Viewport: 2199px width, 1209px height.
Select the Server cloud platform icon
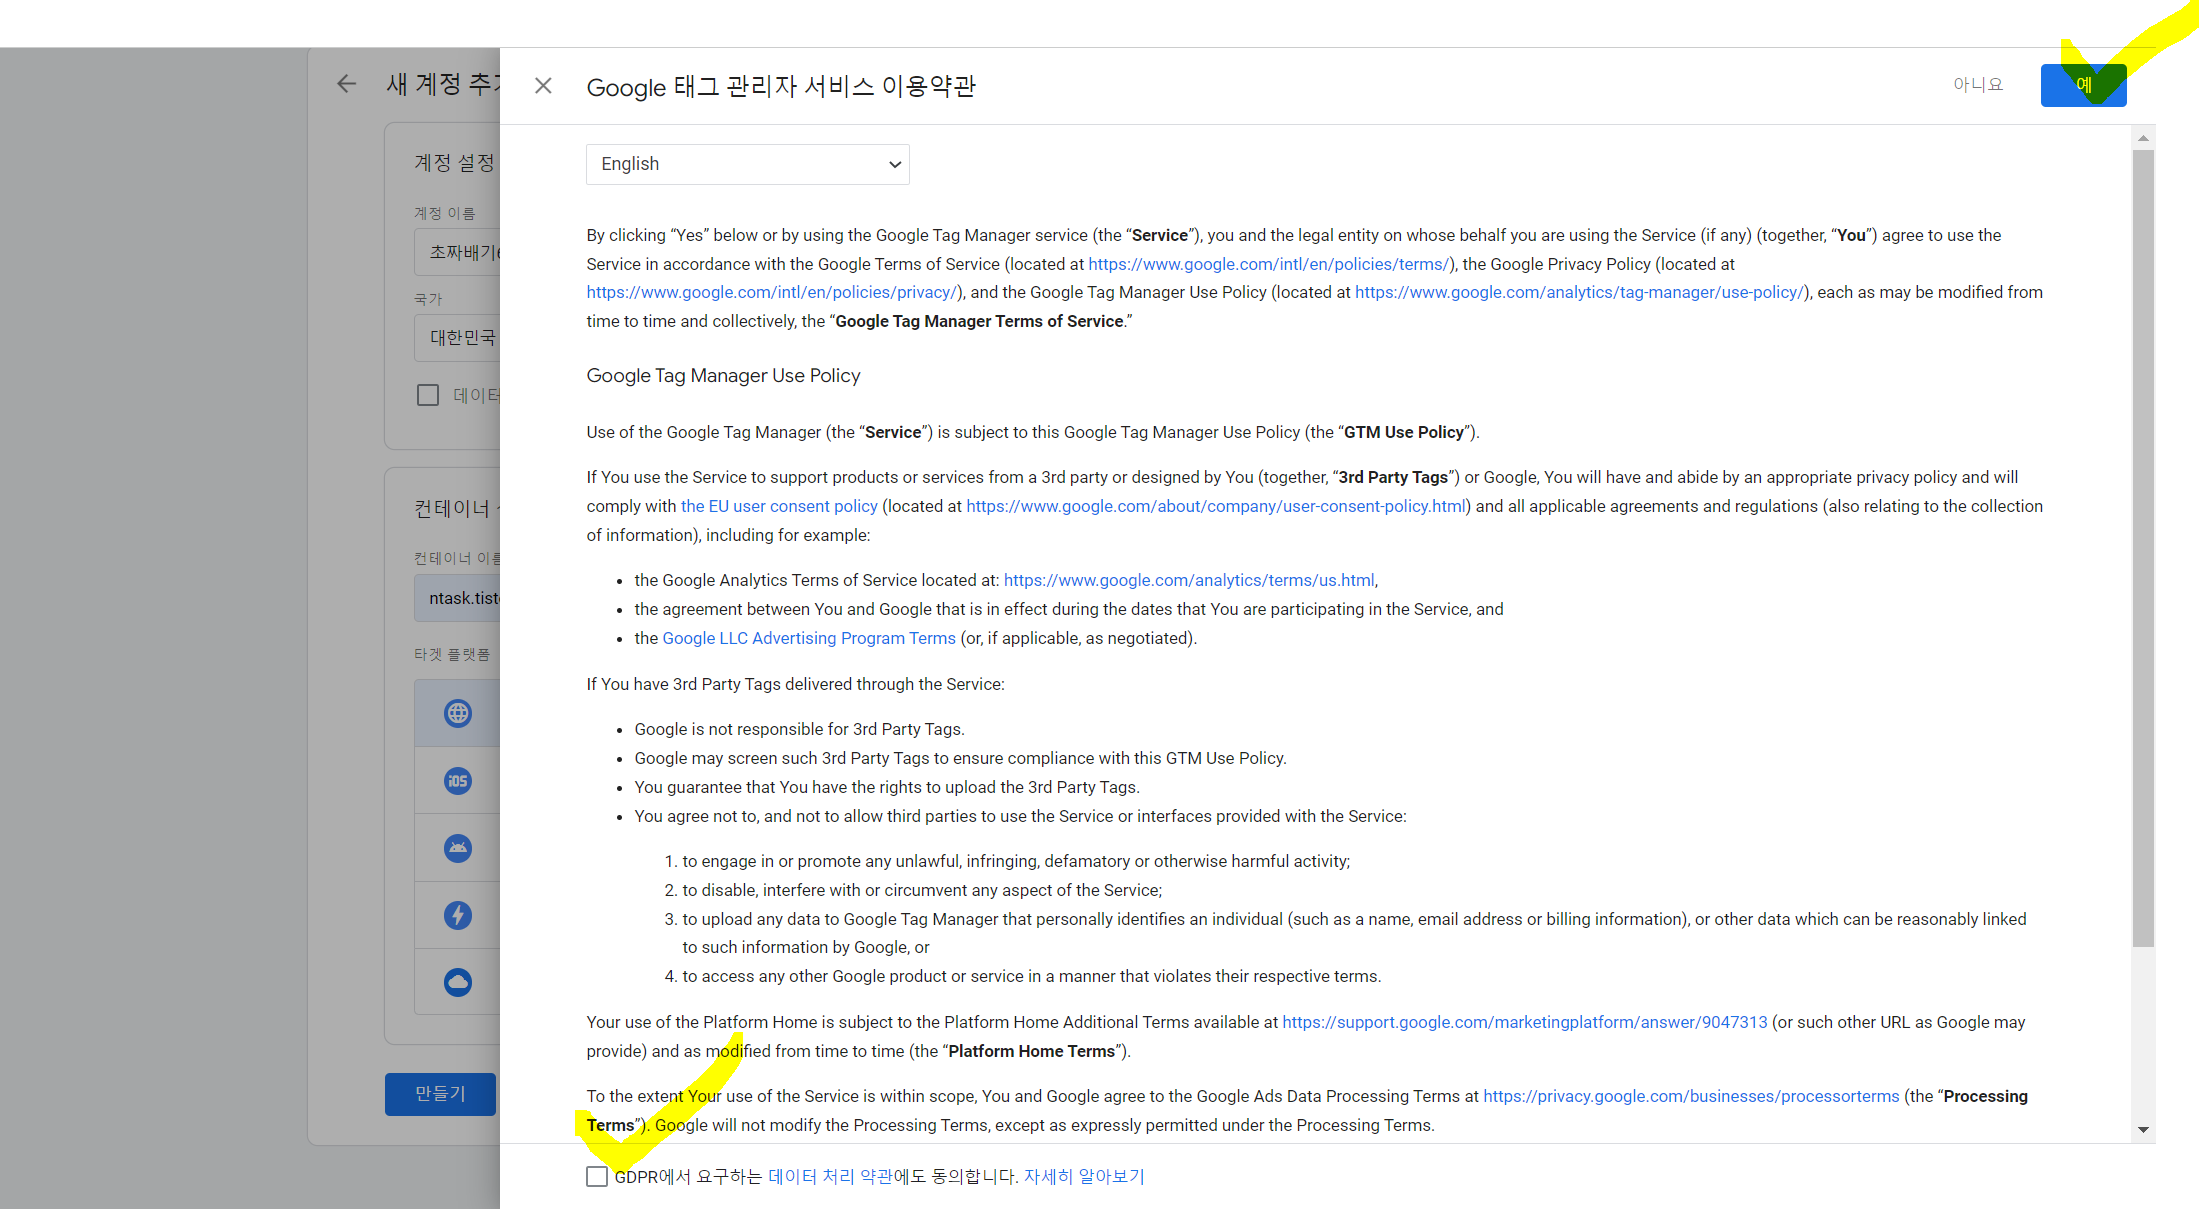point(458,982)
